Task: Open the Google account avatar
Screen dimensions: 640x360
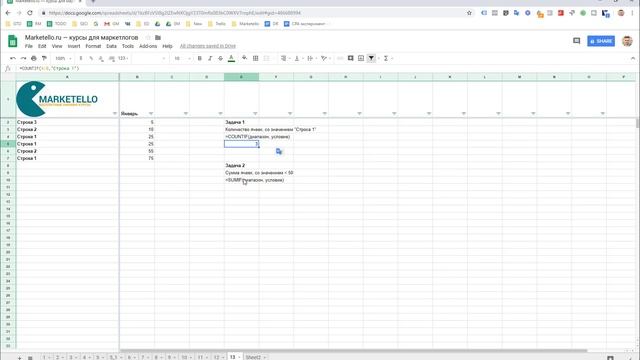Action: [x=627, y=41]
